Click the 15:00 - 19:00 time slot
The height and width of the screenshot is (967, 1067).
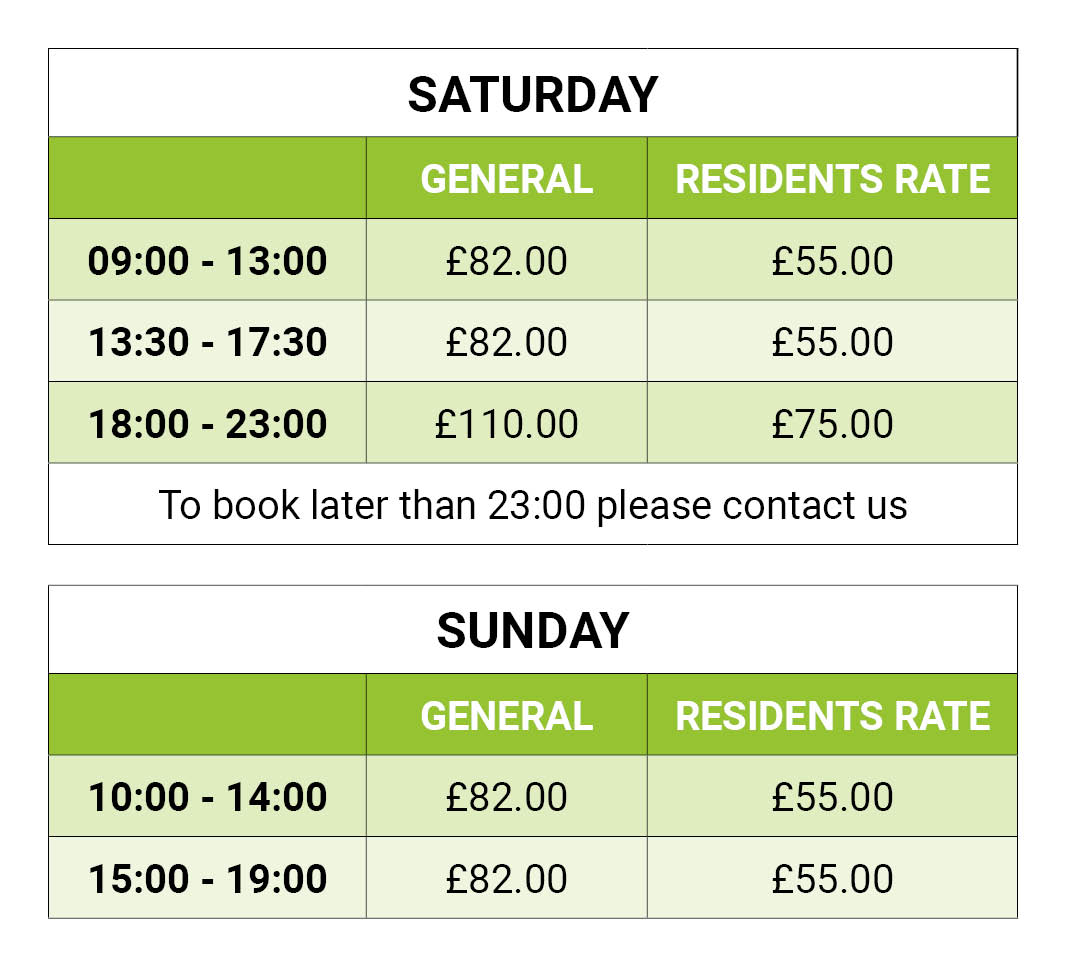208,879
